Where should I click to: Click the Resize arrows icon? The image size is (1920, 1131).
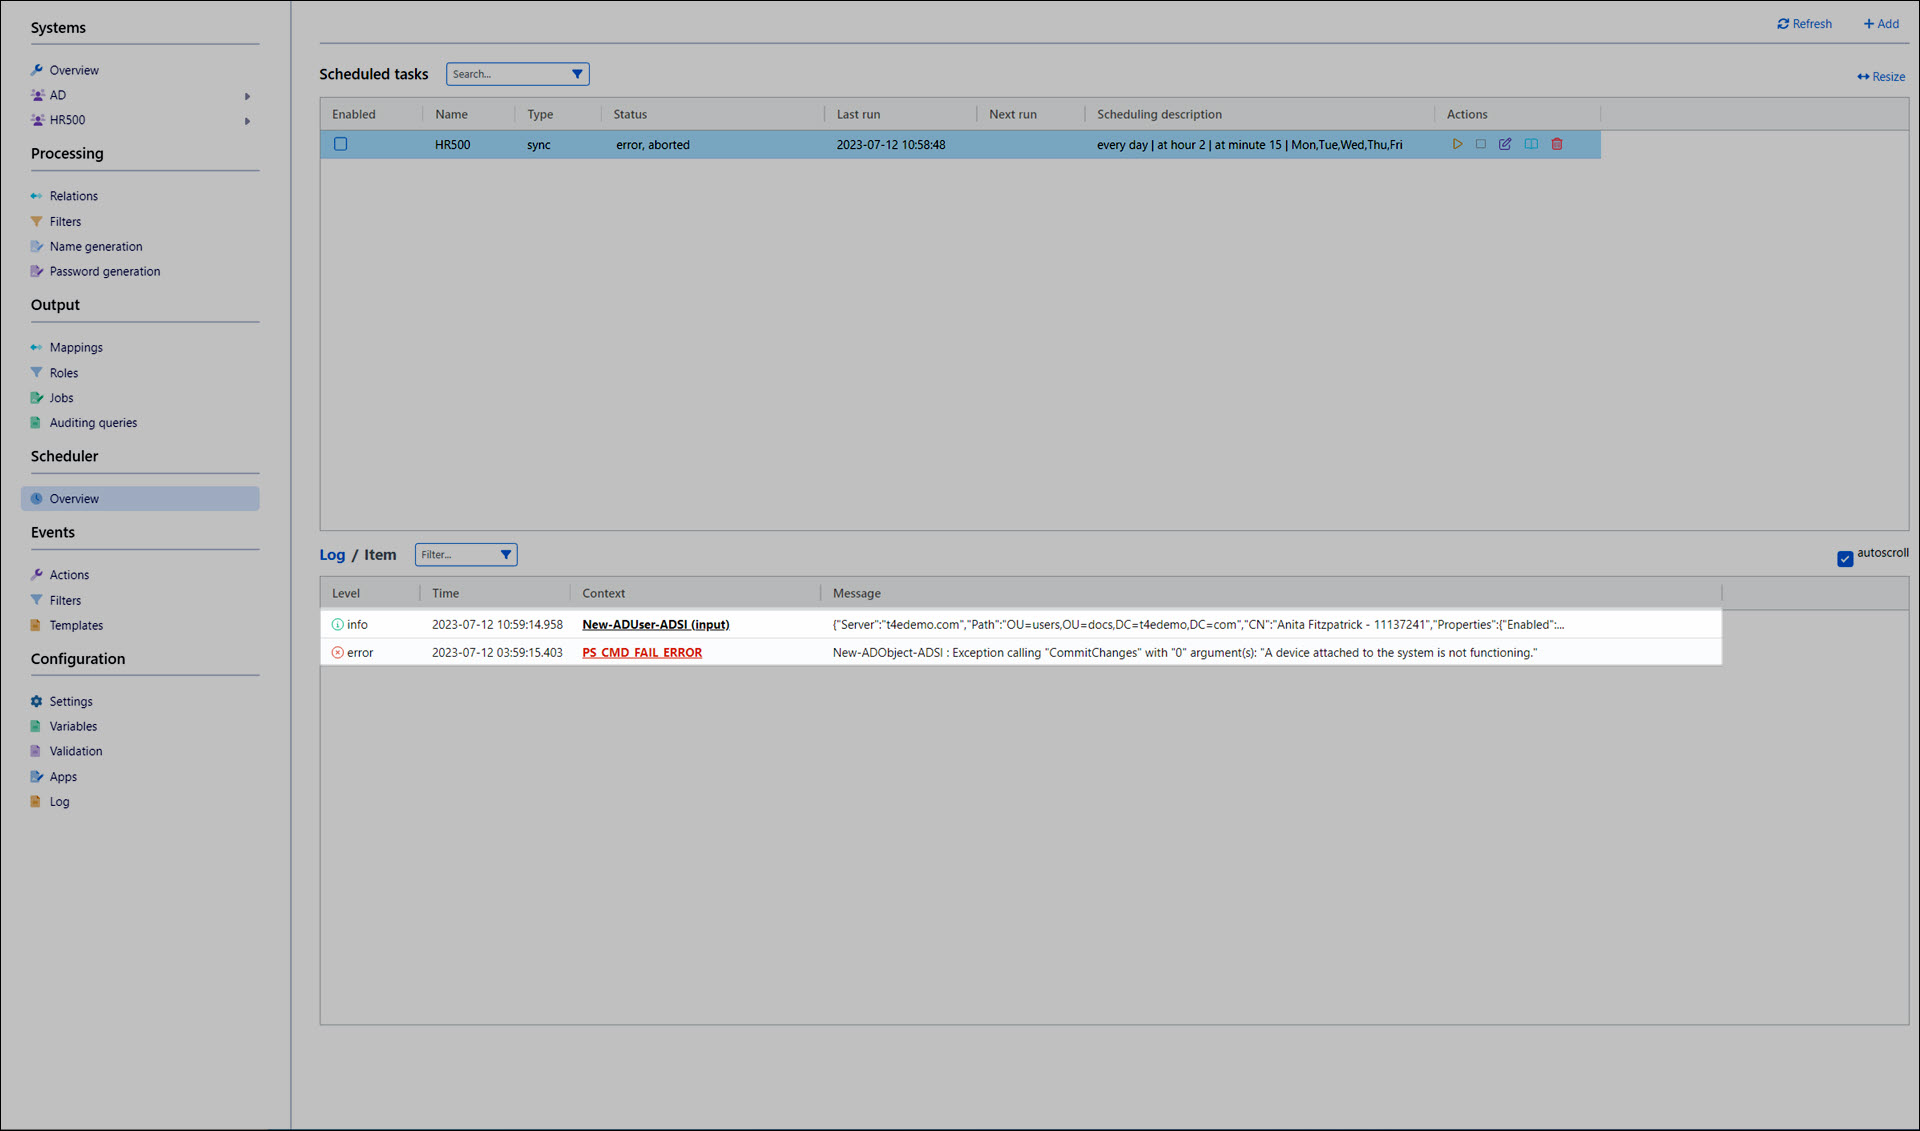pos(1863,77)
